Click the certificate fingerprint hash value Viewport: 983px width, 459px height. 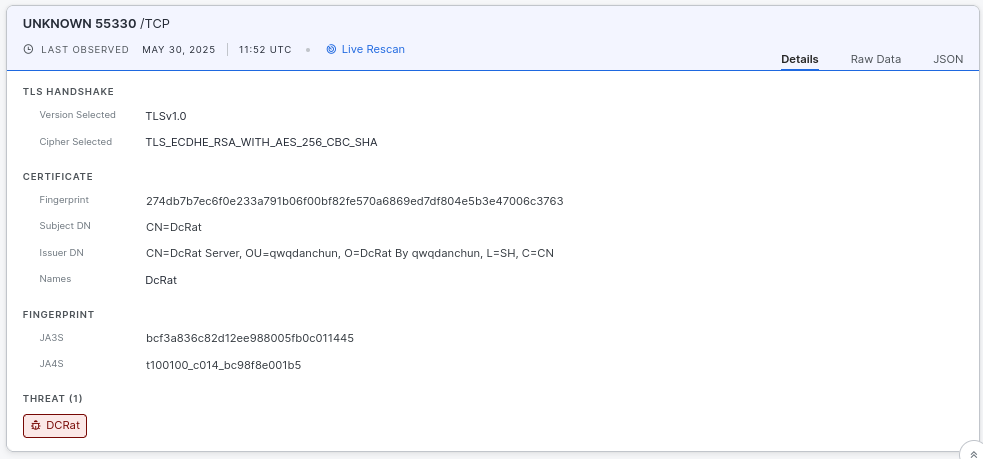(x=354, y=201)
